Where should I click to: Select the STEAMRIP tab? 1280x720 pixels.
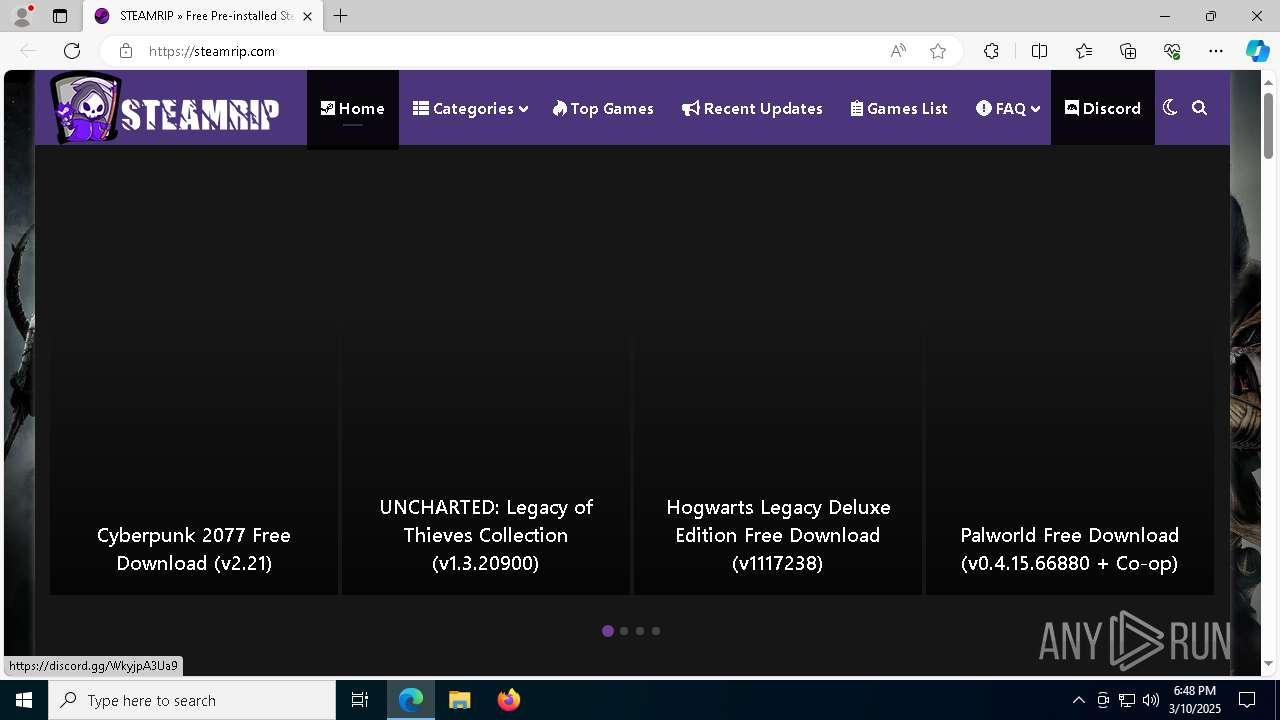click(x=204, y=16)
